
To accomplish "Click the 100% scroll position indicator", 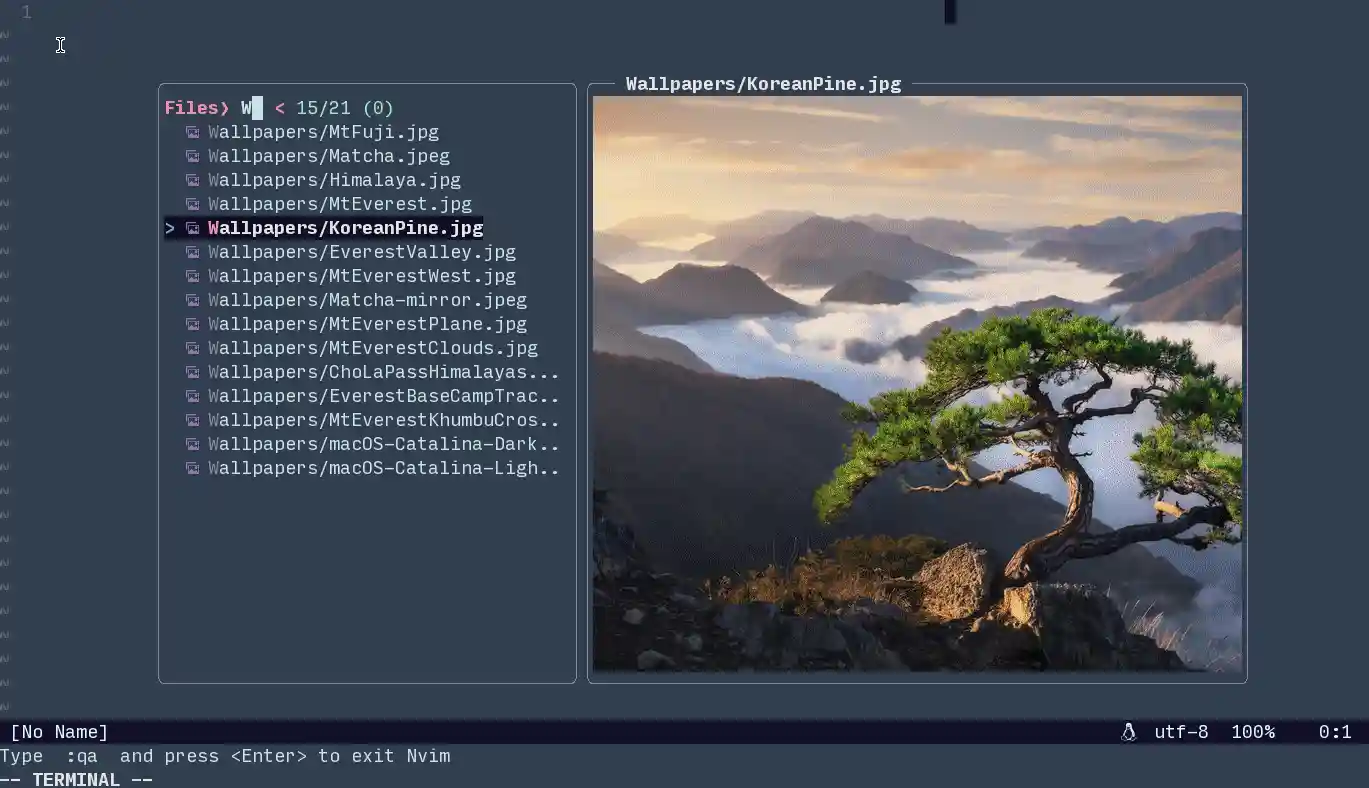I will (x=1252, y=732).
